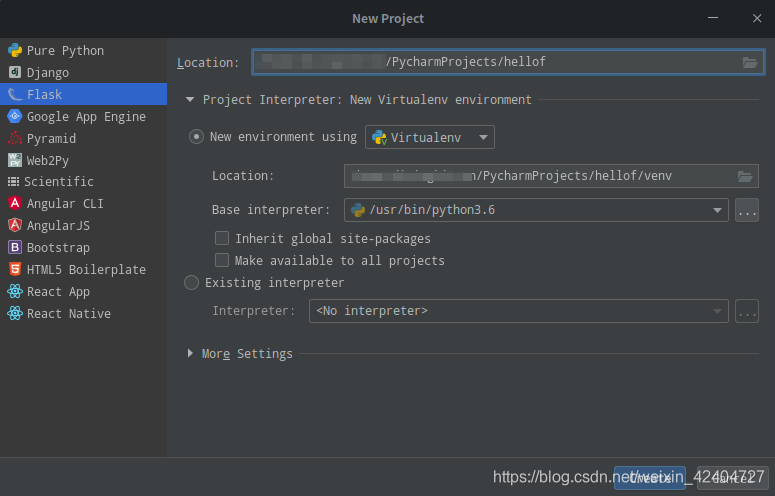Open Base interpreter dropdown arrow

point(717,210)
